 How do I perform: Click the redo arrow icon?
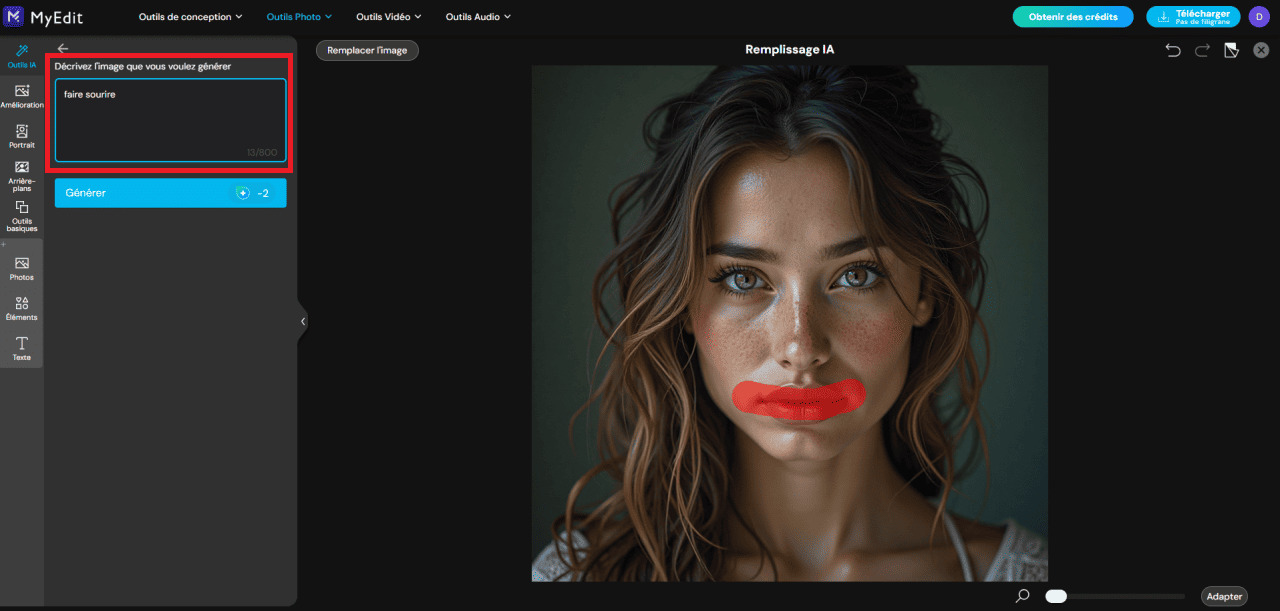coord(1202,49)
